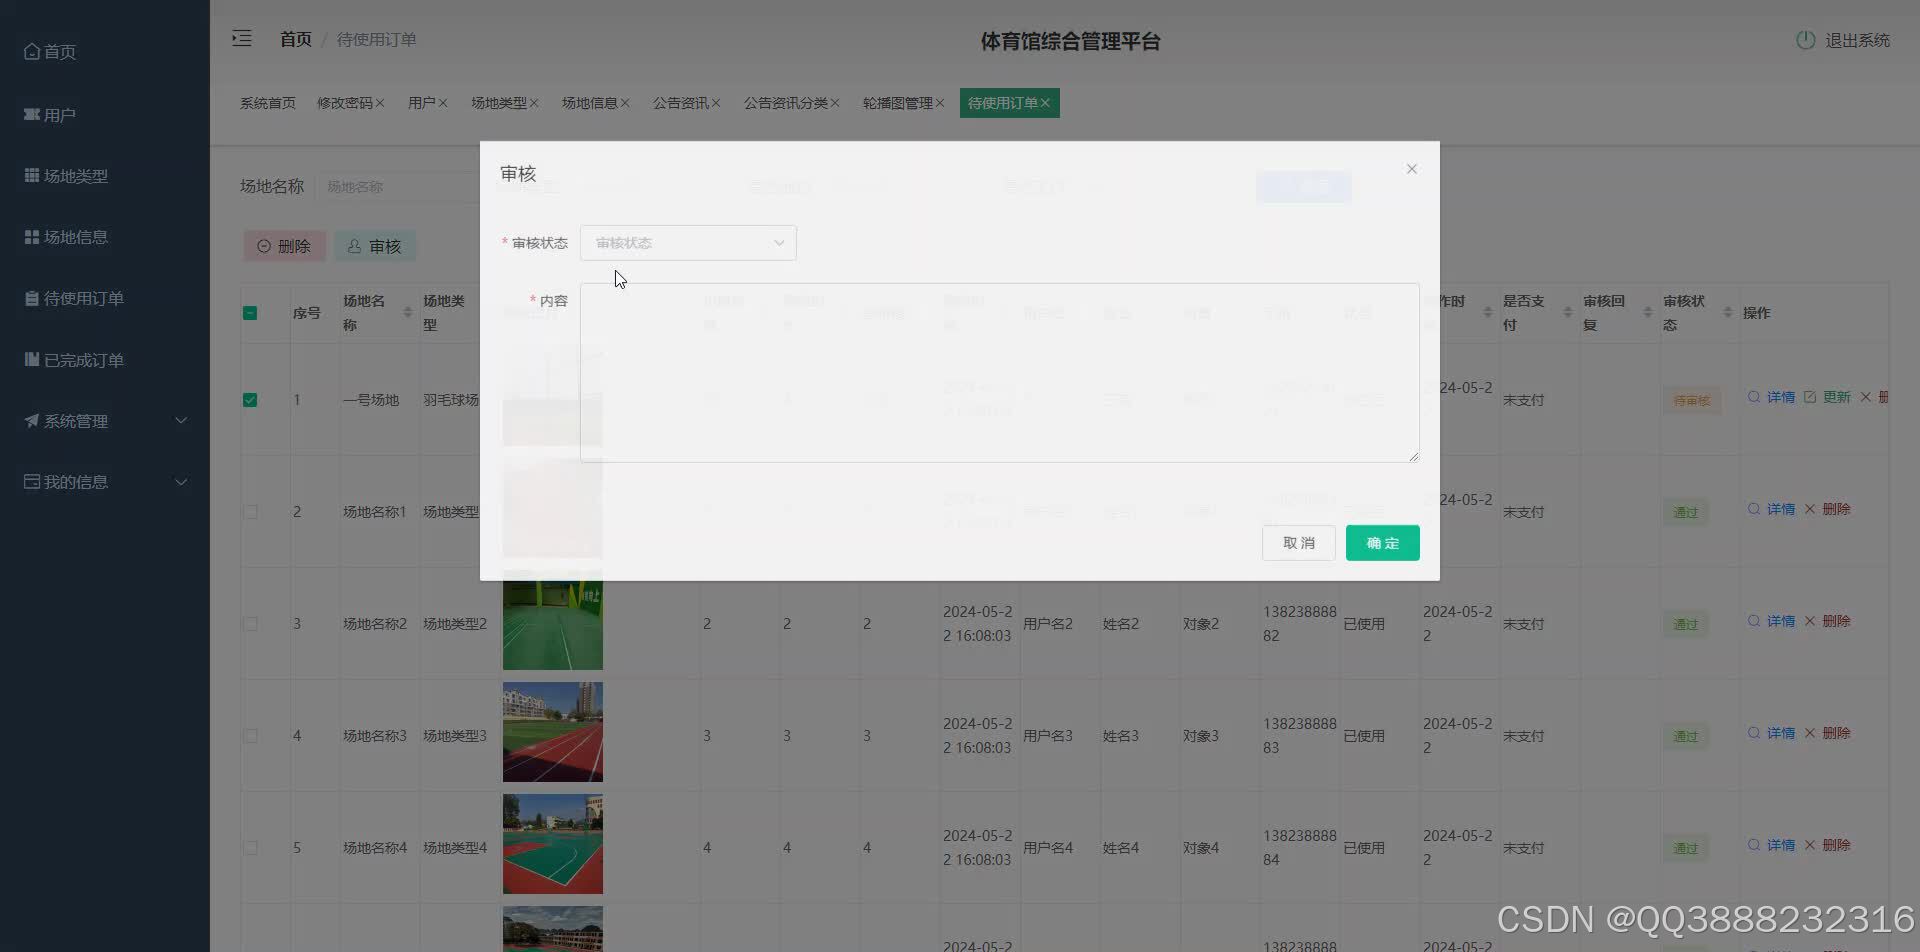The width and height of the screenshot is (1920, 952).
Task: Switch to the 系统首页 tab
Action: point(268,103)
